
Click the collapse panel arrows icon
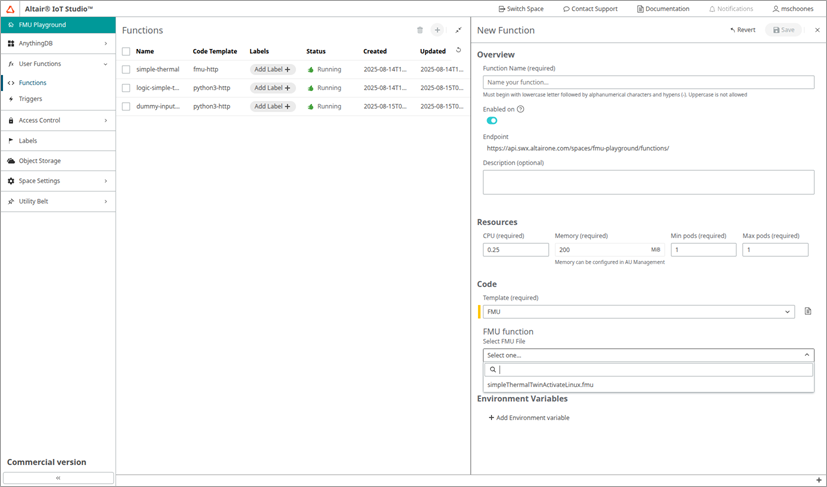click(458, 31)
